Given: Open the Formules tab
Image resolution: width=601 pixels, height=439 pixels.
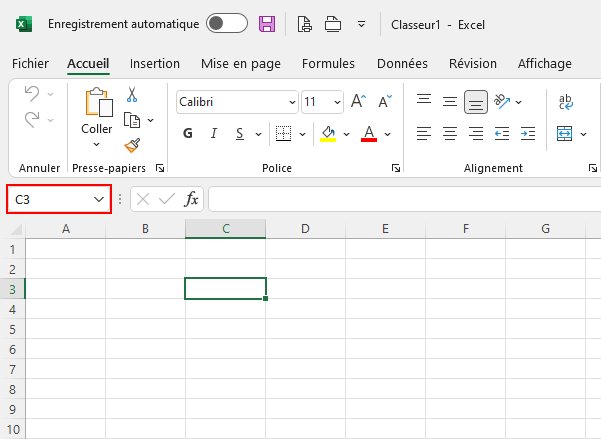Looking at the screenshot, I should tap(328, 64).
